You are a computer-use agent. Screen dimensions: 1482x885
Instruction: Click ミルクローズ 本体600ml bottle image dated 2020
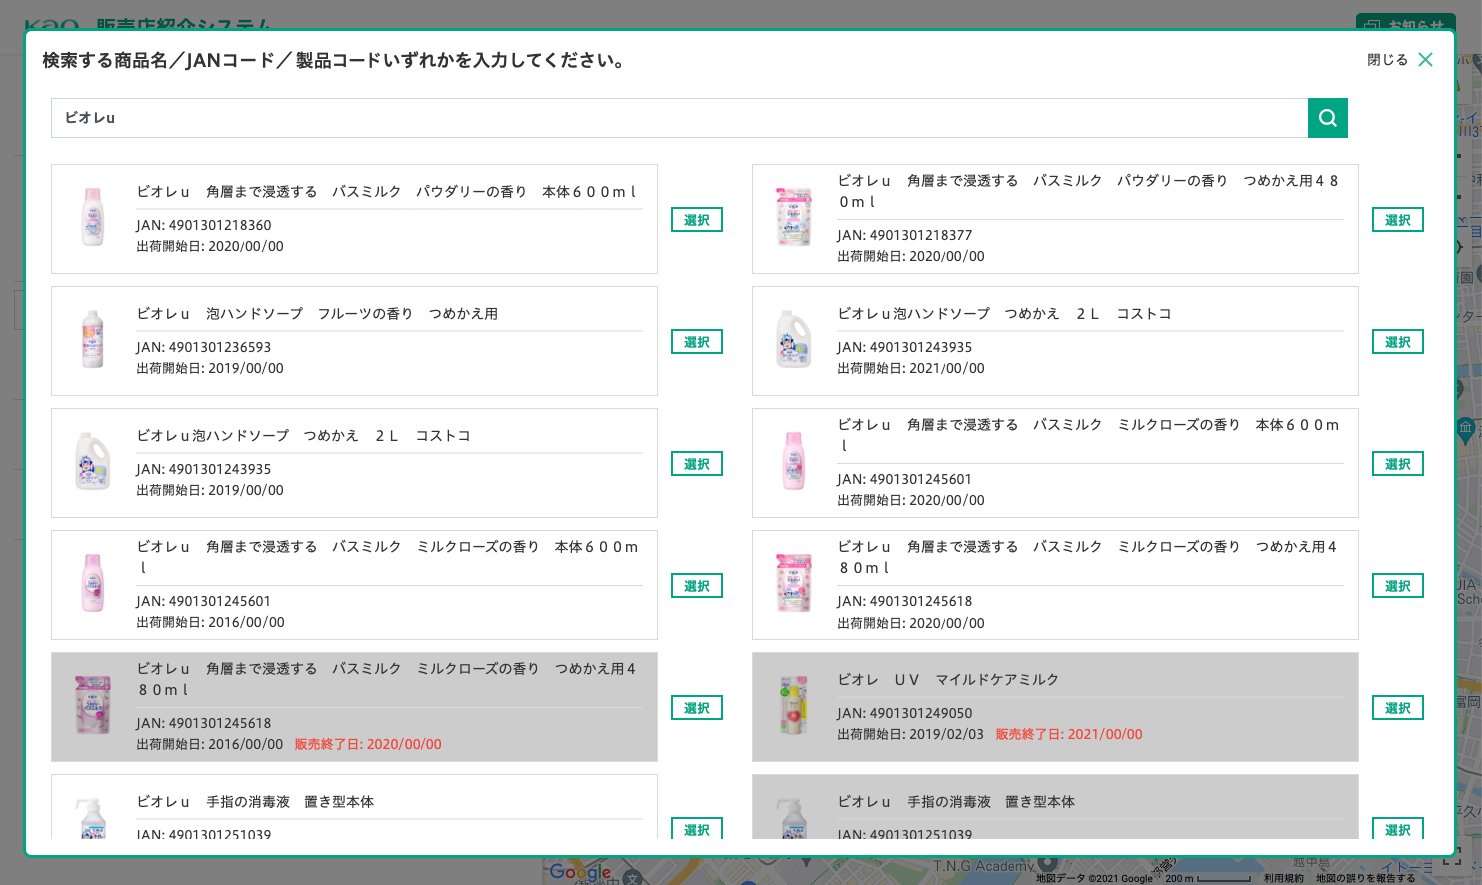(794, 460)
